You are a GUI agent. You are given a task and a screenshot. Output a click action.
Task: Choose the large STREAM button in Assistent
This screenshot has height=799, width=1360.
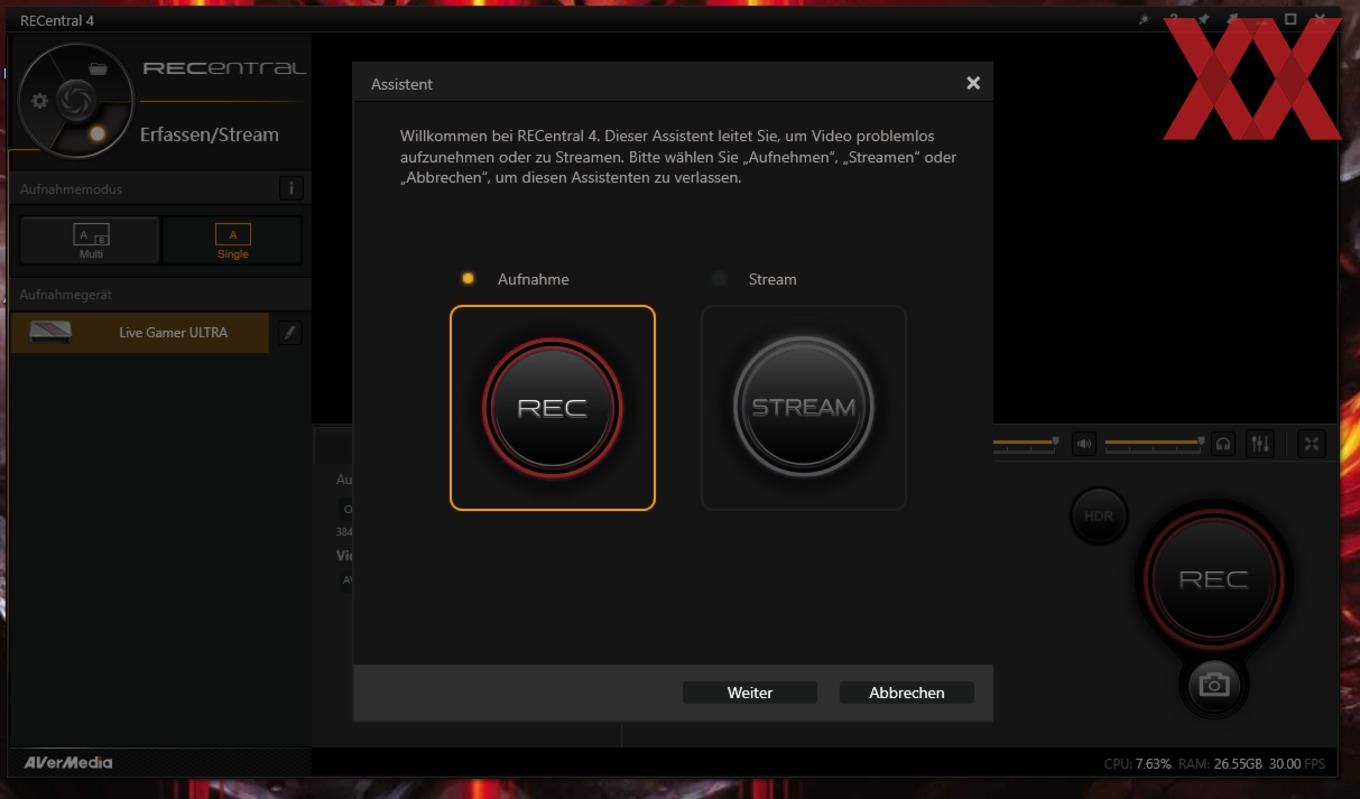click(803, 407)
